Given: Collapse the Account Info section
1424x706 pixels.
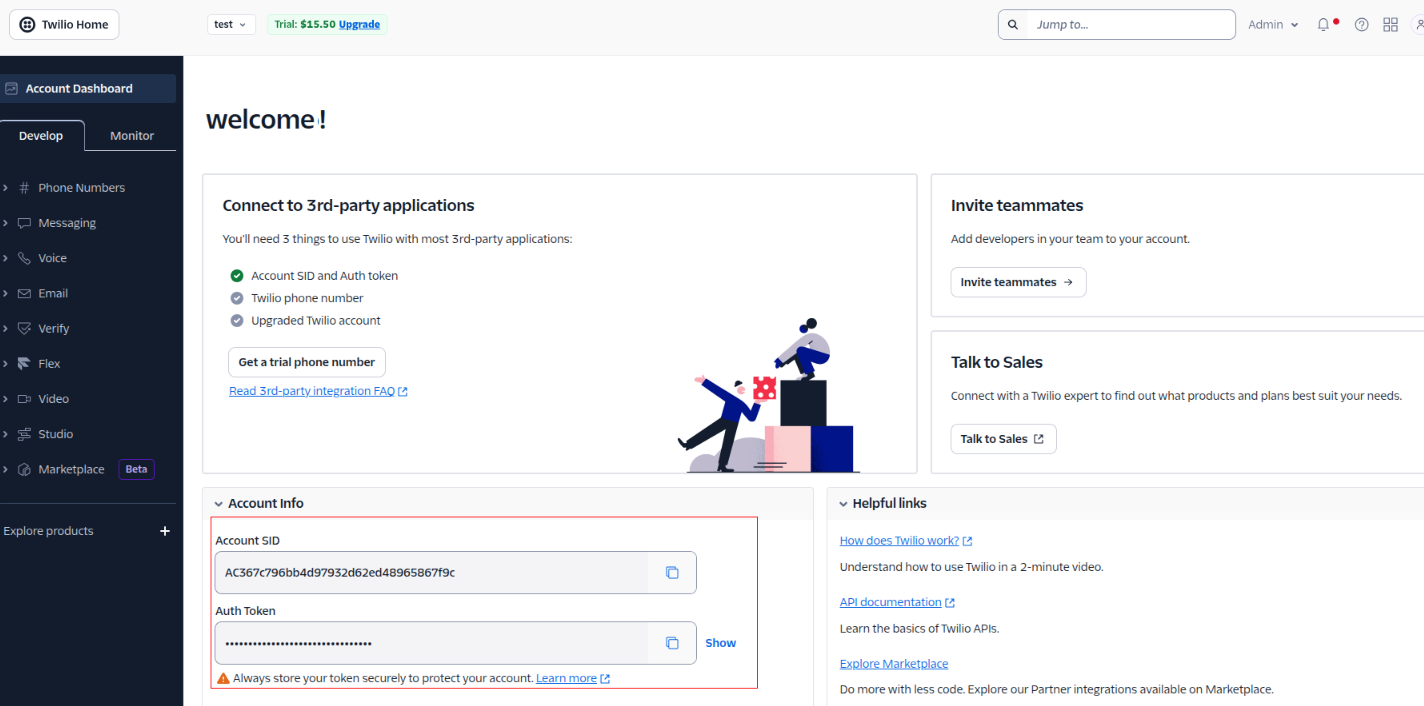Looking at the screenshot, I should coord(218,504).
